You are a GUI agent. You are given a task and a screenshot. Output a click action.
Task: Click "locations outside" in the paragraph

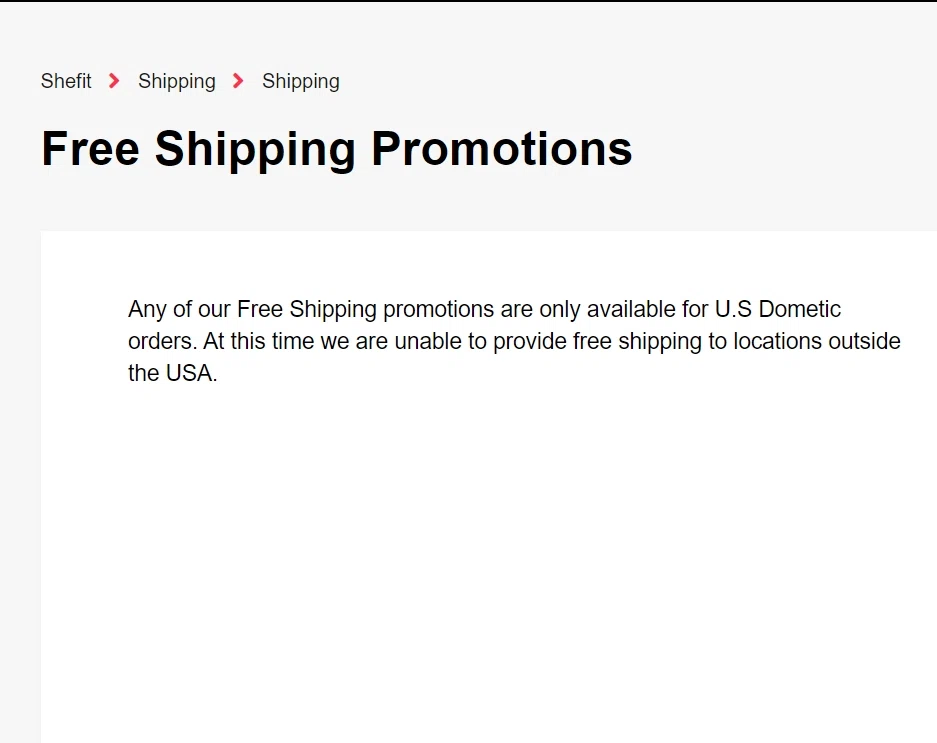[x=816, y=341]
